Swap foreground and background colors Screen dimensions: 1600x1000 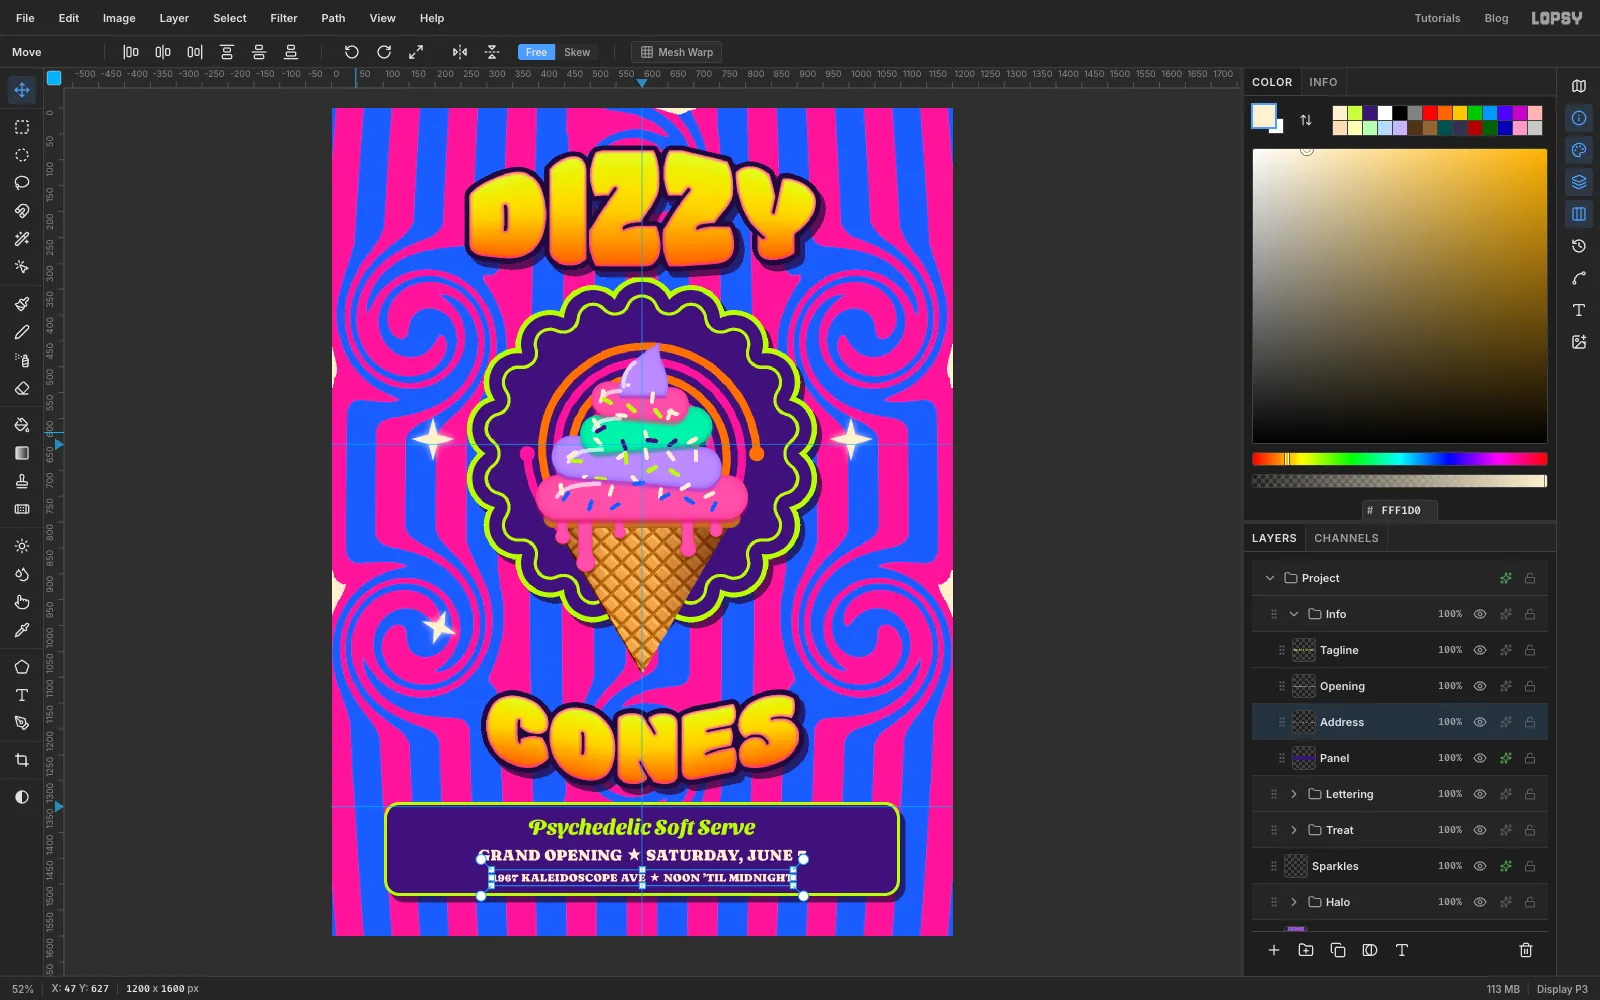coord(1306,120)
